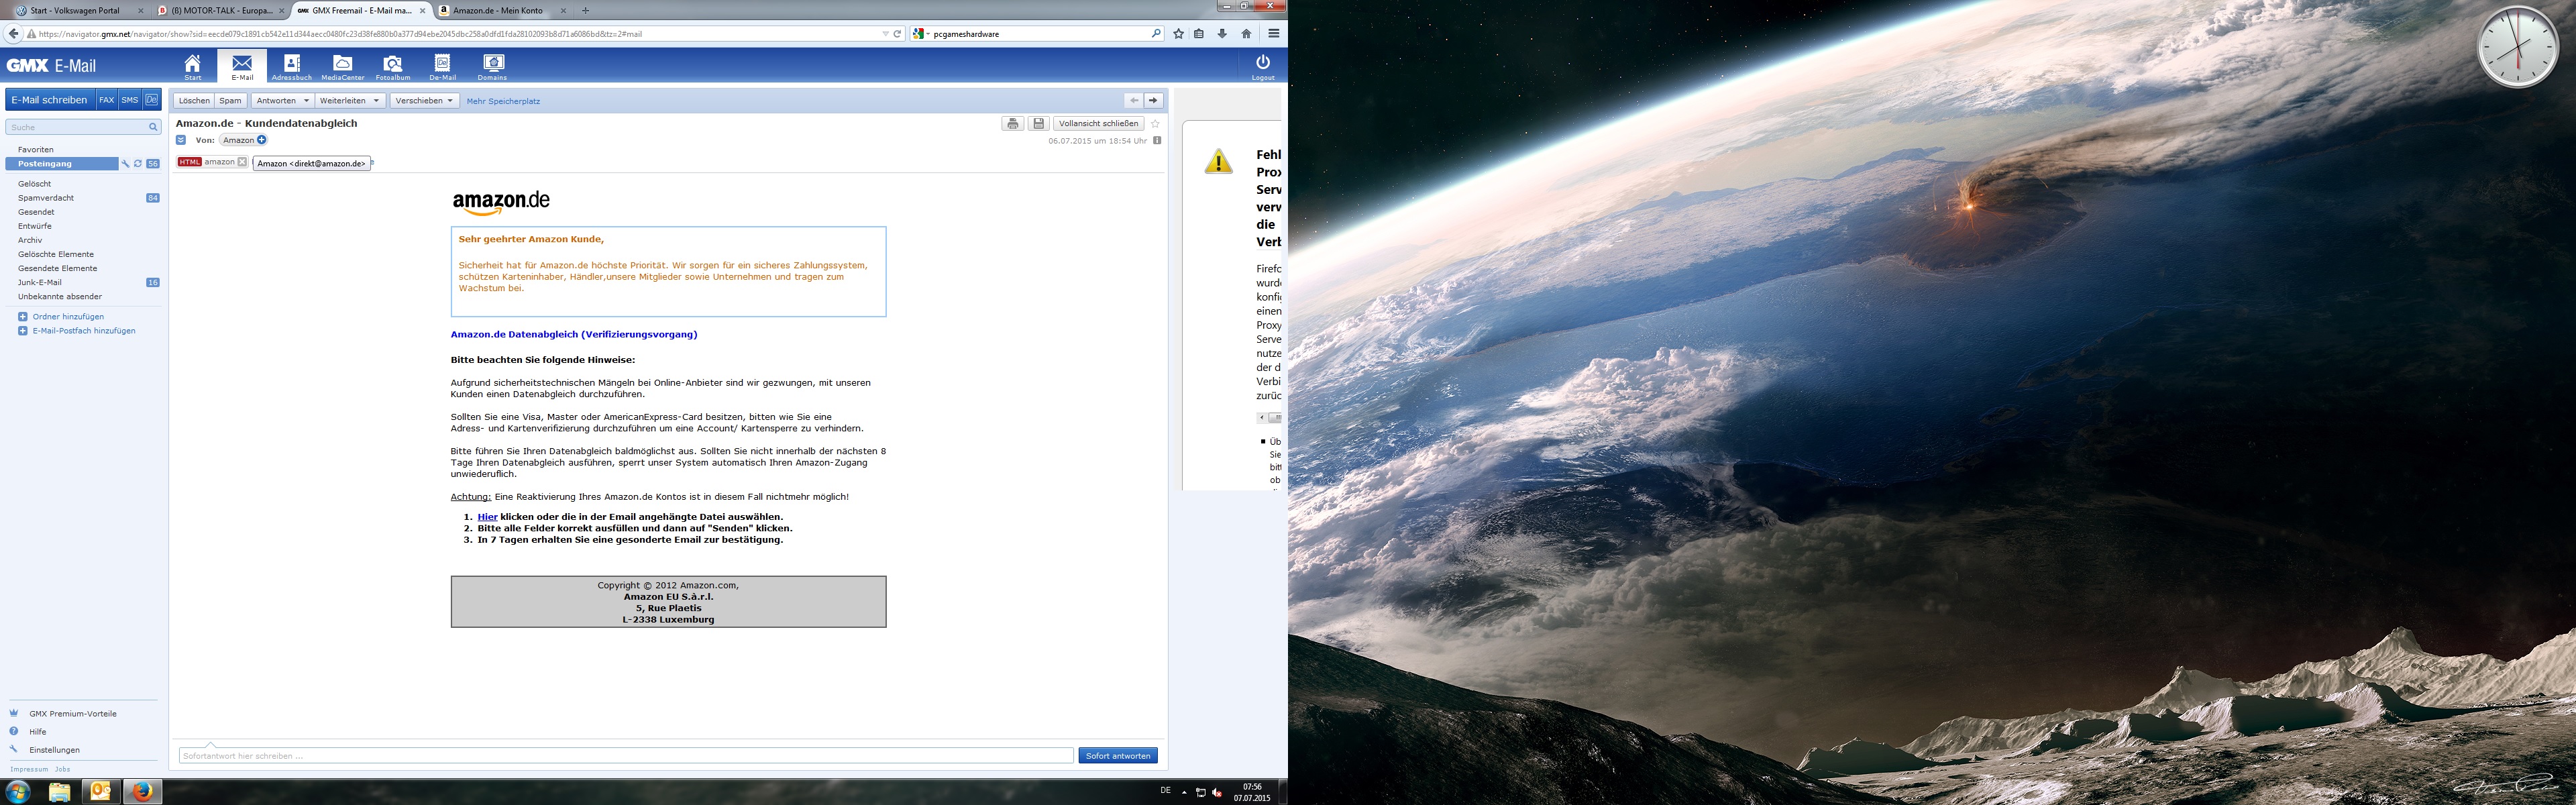Open the Fotoalbum icon in header

[x=393, y=64]
